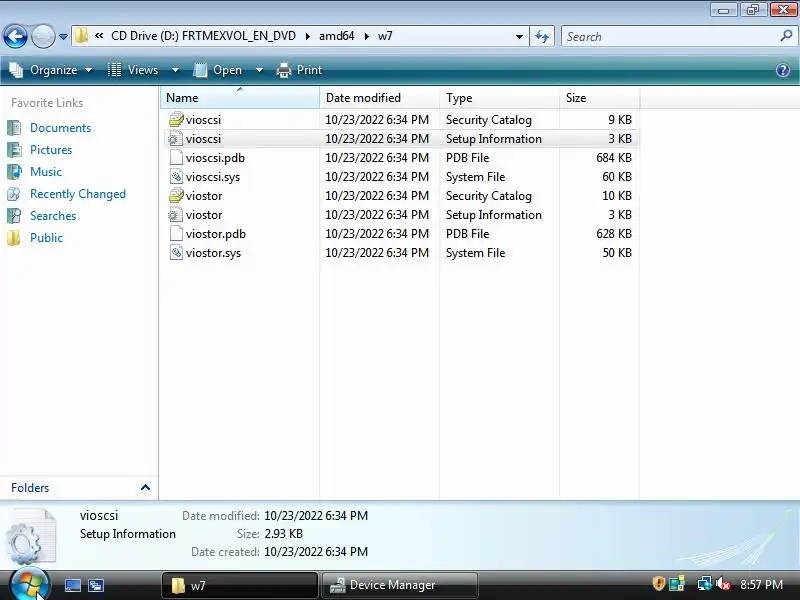Screen dimensions: 800x600
Task: Click the muted volume tray icon
Action: pos(723,584)
